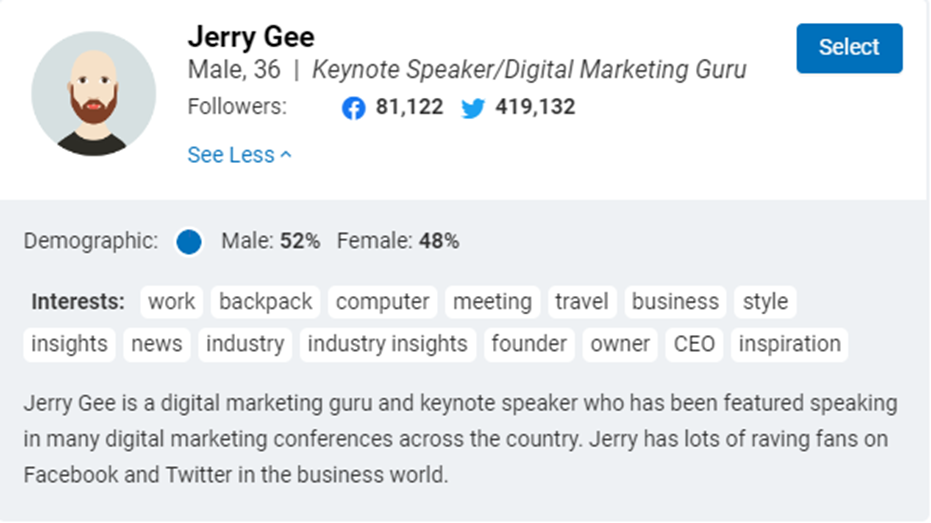
Task: Click the Twitter bird icon
Action: [x=473, y=108]
